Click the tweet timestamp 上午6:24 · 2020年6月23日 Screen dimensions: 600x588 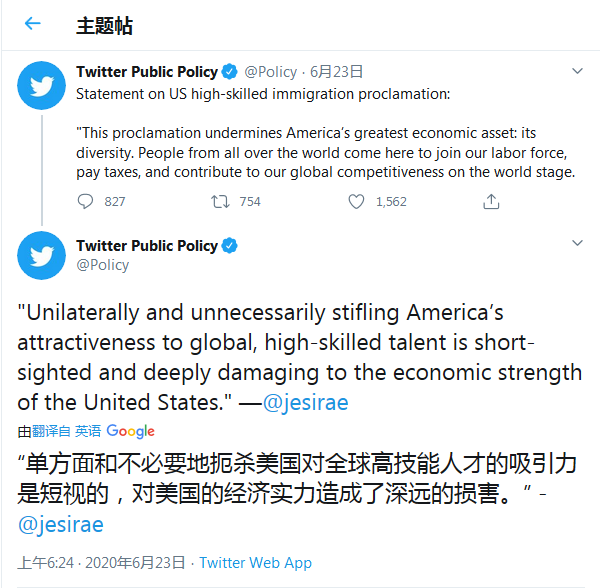click(102, 563)
